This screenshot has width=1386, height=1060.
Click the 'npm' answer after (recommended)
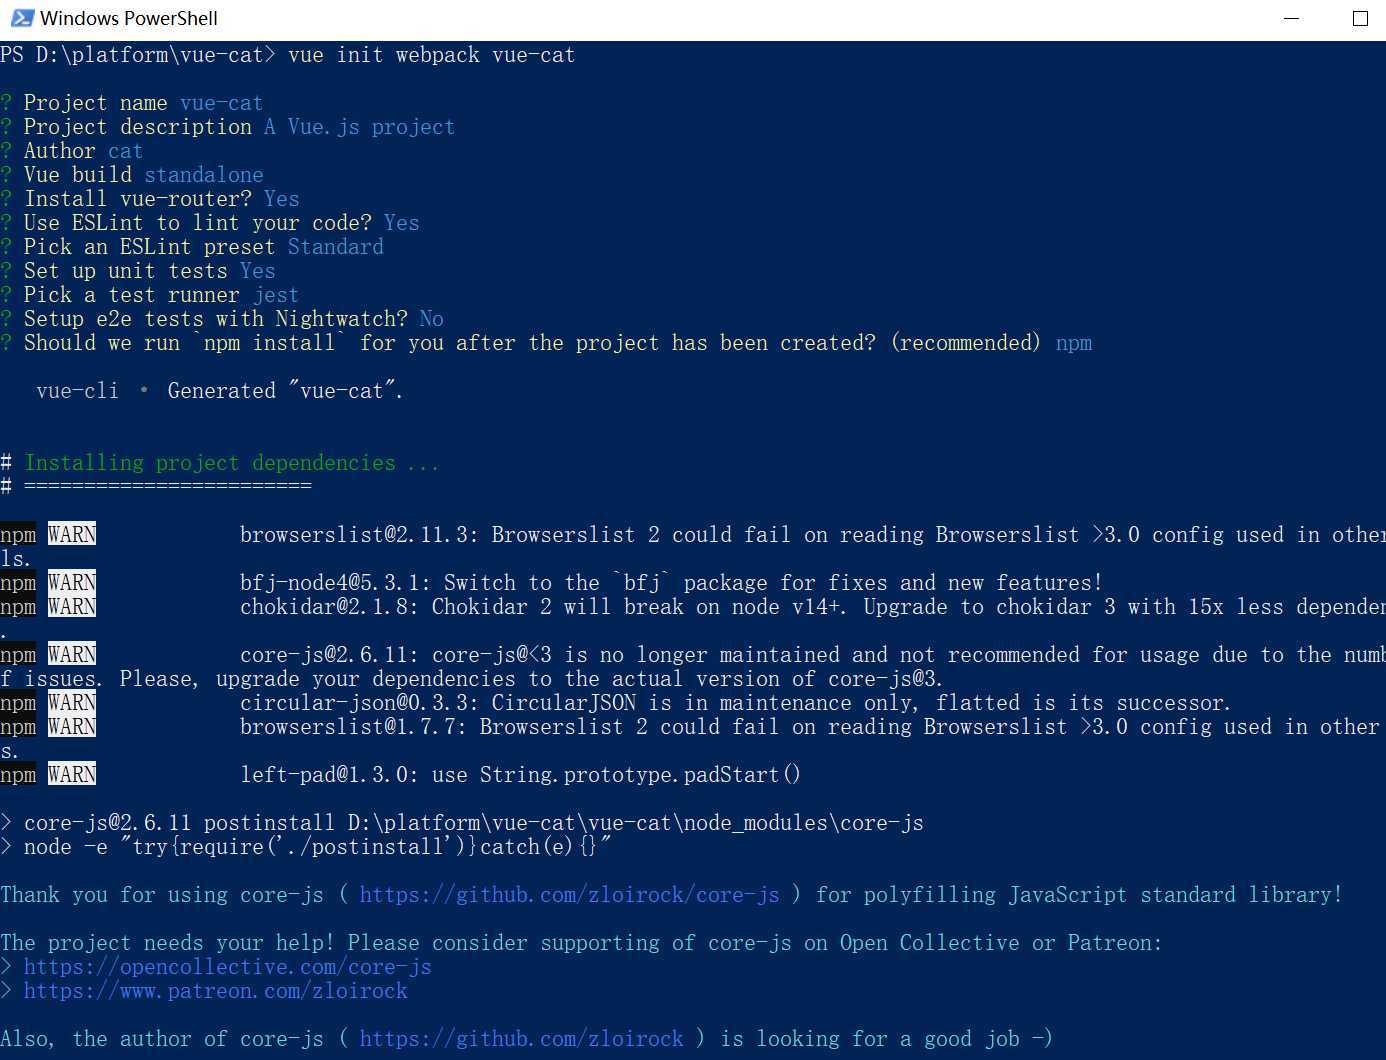(x=1074, y=343)
